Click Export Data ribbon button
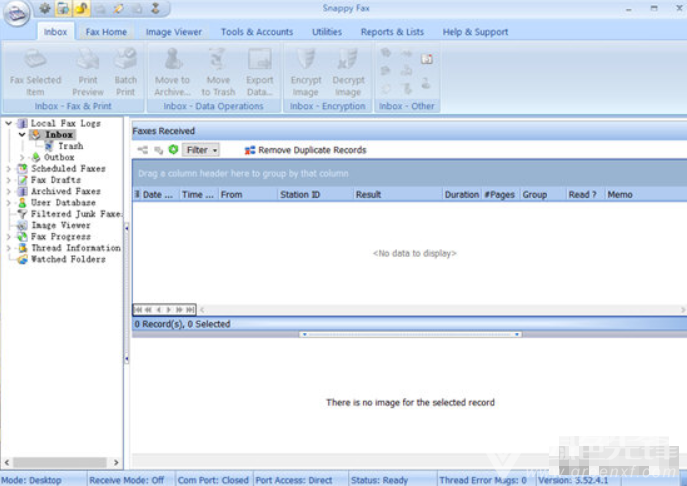Screen dimensions: 687x486 point(259,73)
